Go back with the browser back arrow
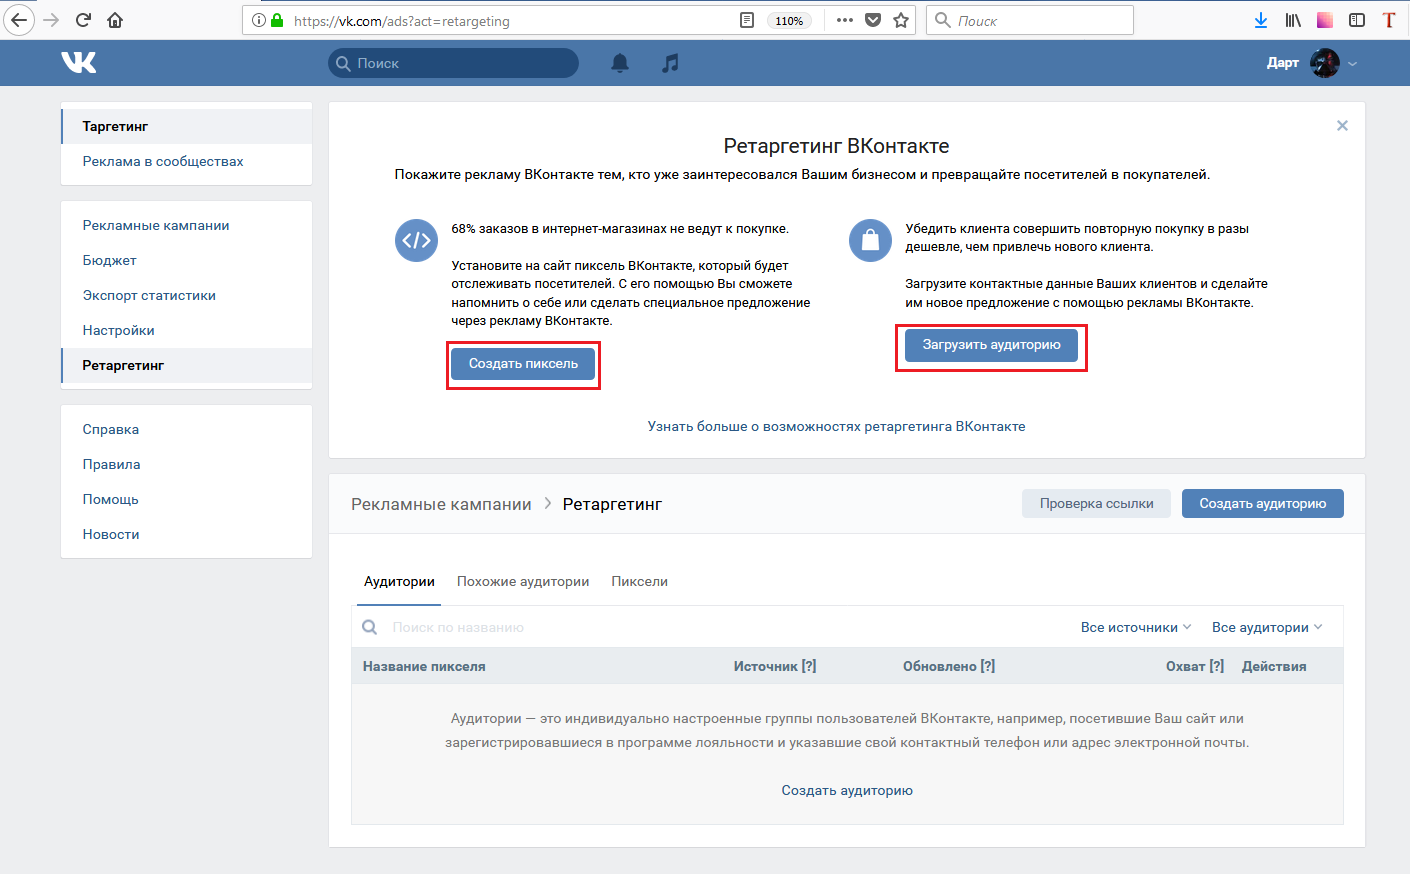1410x874 pixels. click(x=19, y=20)
